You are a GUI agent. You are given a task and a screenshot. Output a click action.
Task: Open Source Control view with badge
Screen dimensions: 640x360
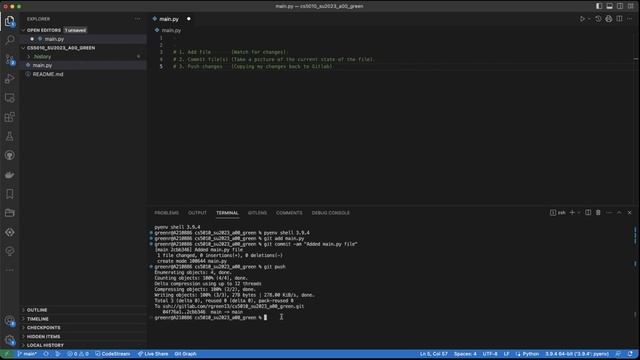9,60
